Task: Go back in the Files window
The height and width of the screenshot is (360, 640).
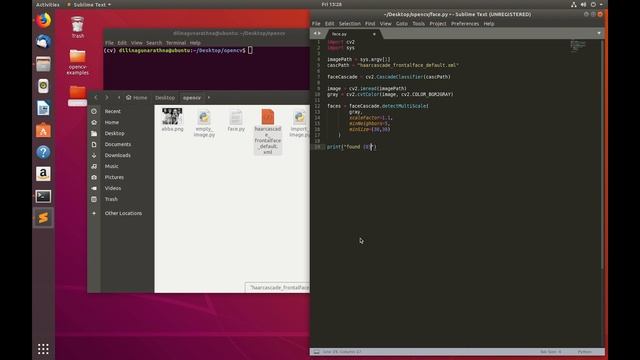Action: pos(96,98)
